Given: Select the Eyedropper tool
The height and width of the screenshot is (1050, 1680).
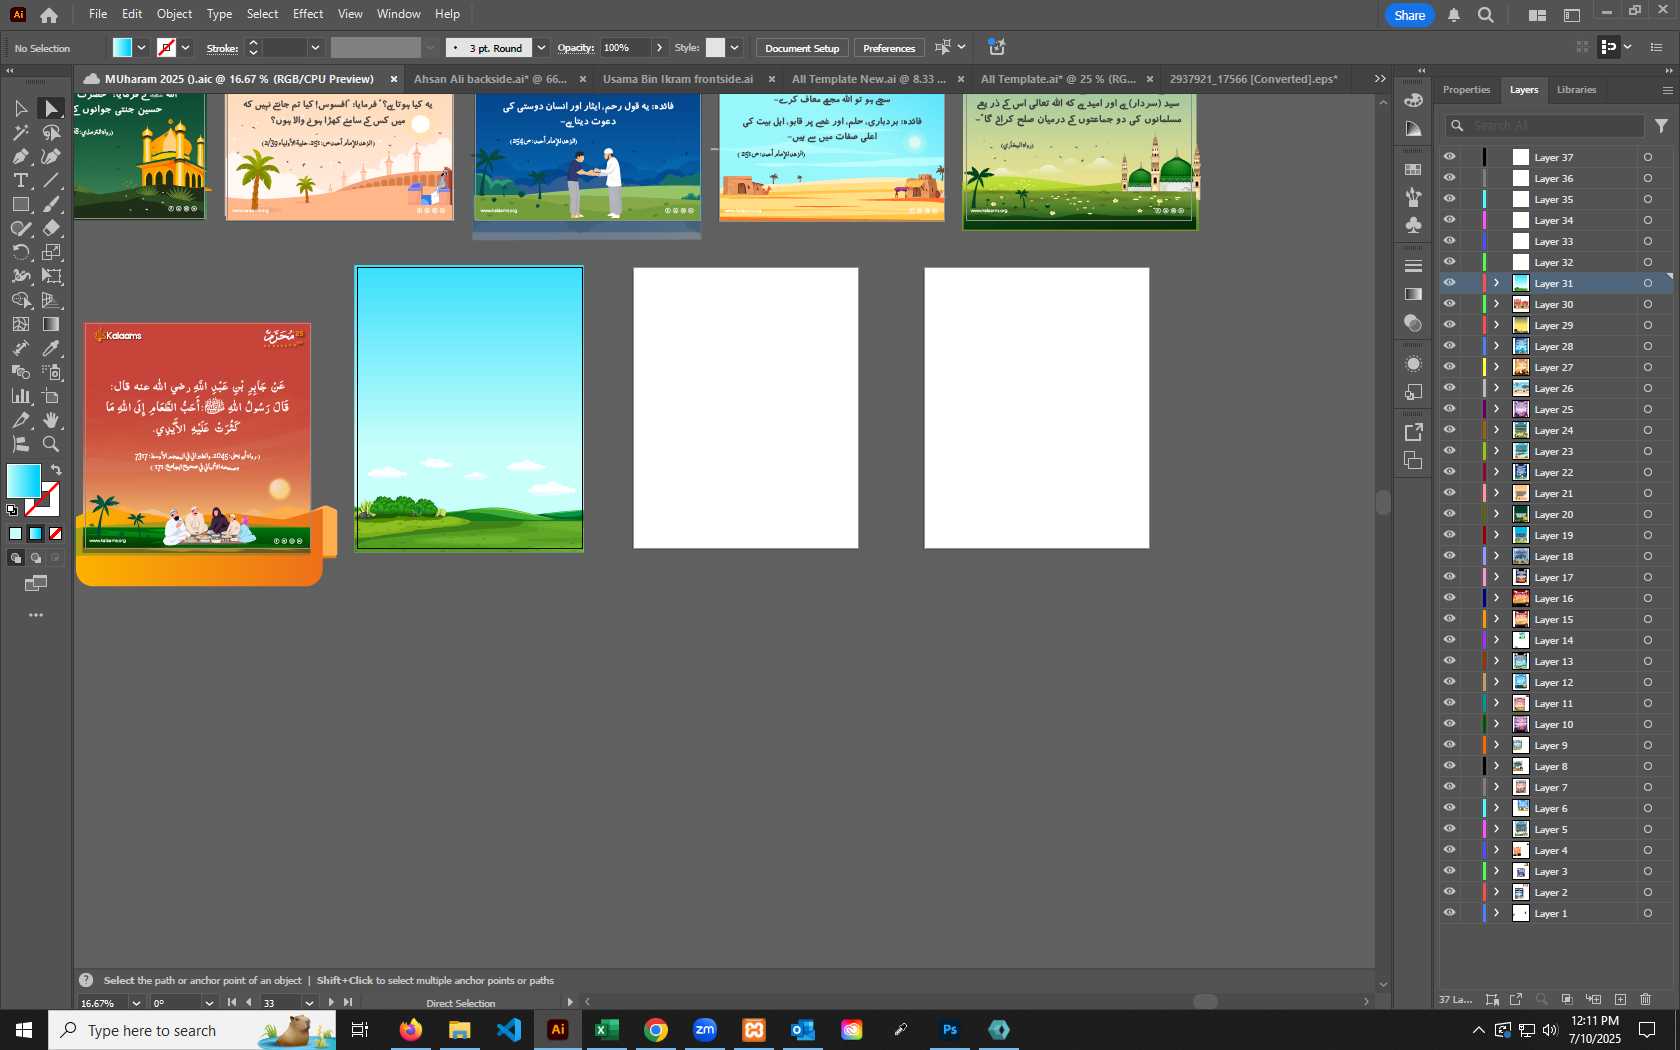Looking at the screenshot, I should (51, 348).
